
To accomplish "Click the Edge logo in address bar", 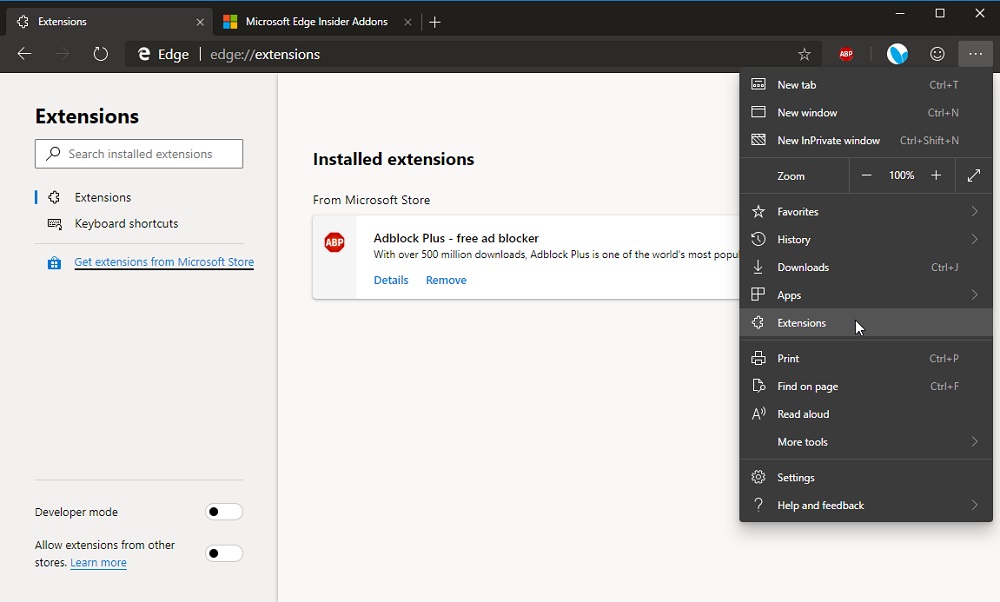I will [144, 54].
